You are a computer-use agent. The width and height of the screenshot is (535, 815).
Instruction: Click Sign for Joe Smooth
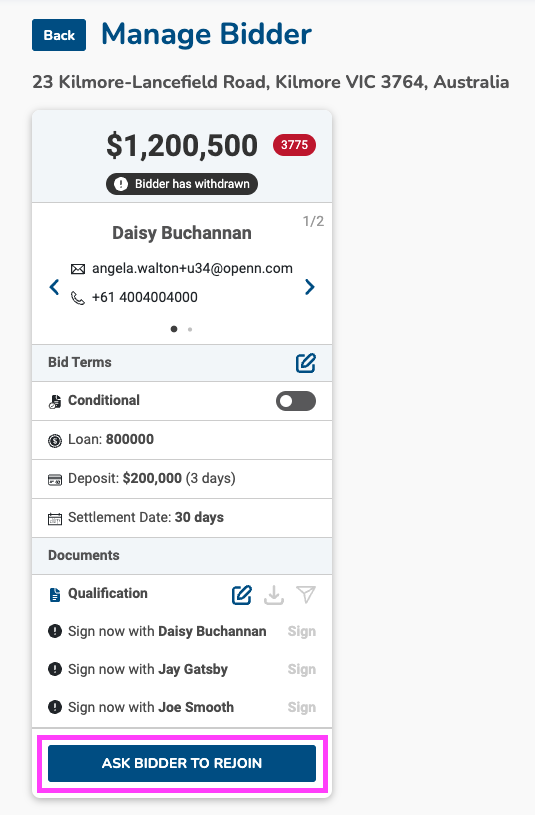click(x=302, y=707)
